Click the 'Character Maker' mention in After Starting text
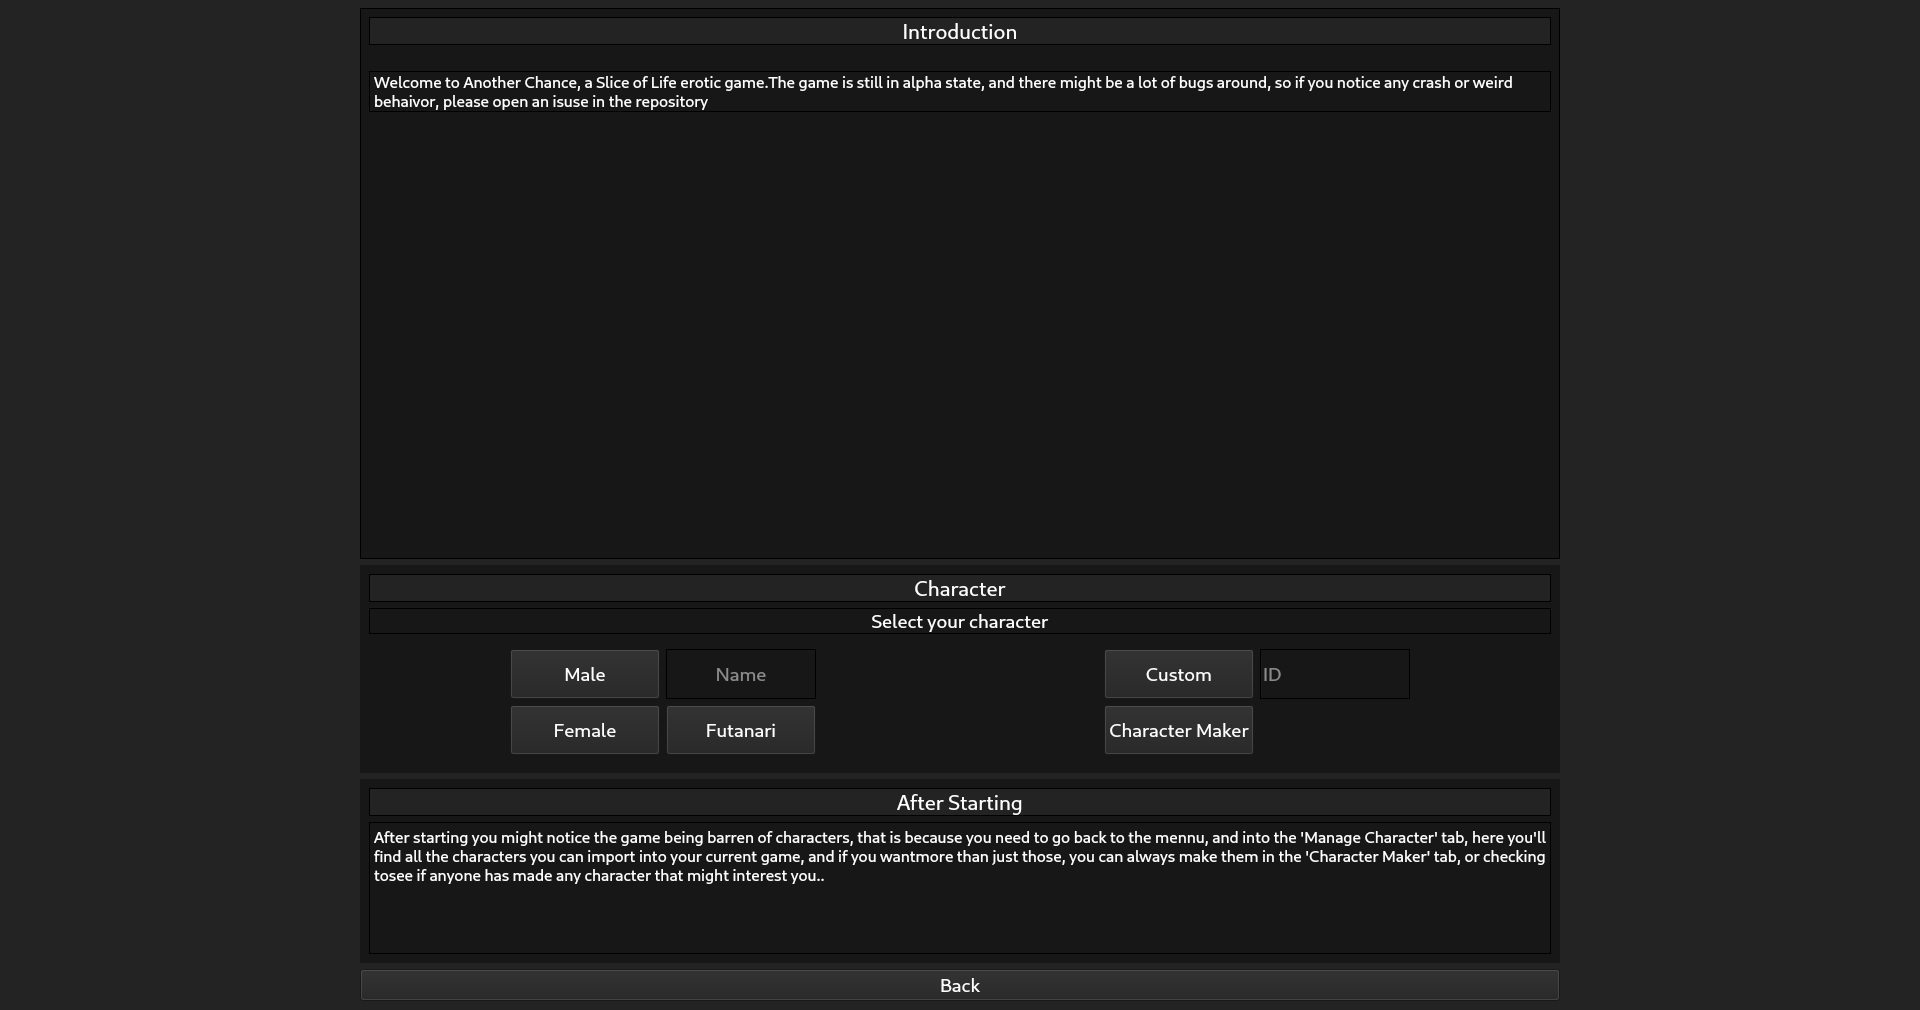The width and height of the screenshot is (1920, 1010). point(1369,857)
